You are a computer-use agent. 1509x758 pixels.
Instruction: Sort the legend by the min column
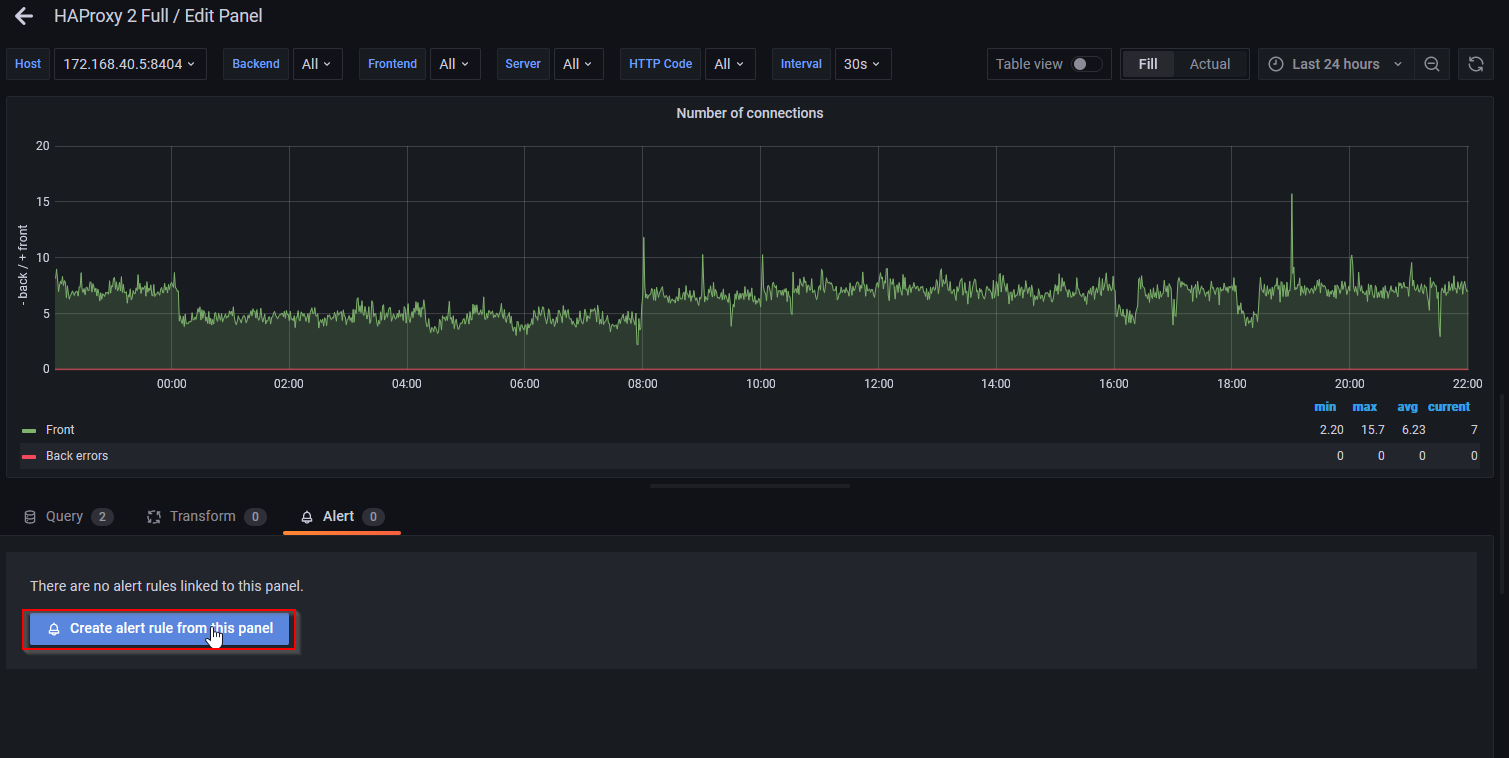click(1325, 407)
